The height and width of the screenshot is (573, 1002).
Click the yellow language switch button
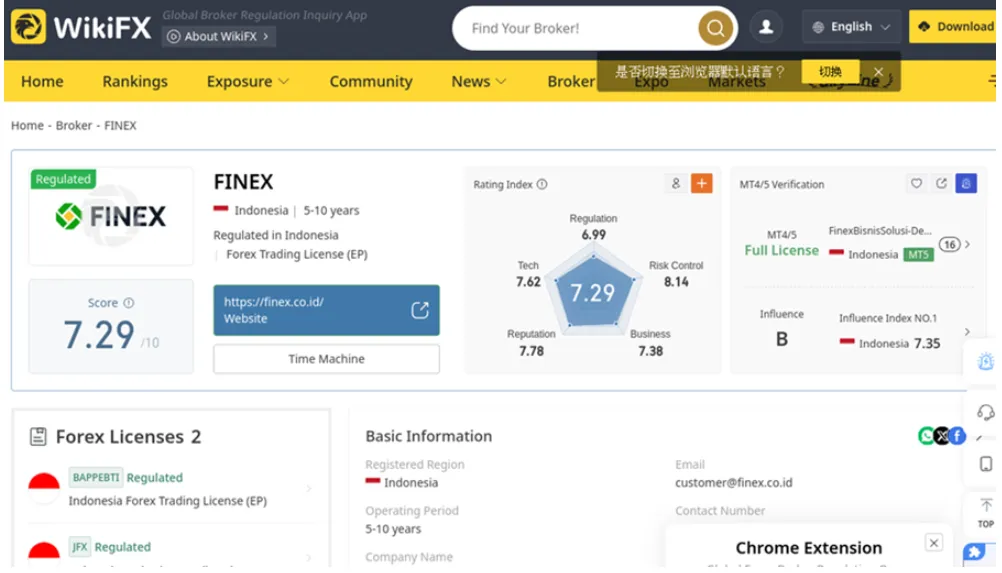click(830, 72)
